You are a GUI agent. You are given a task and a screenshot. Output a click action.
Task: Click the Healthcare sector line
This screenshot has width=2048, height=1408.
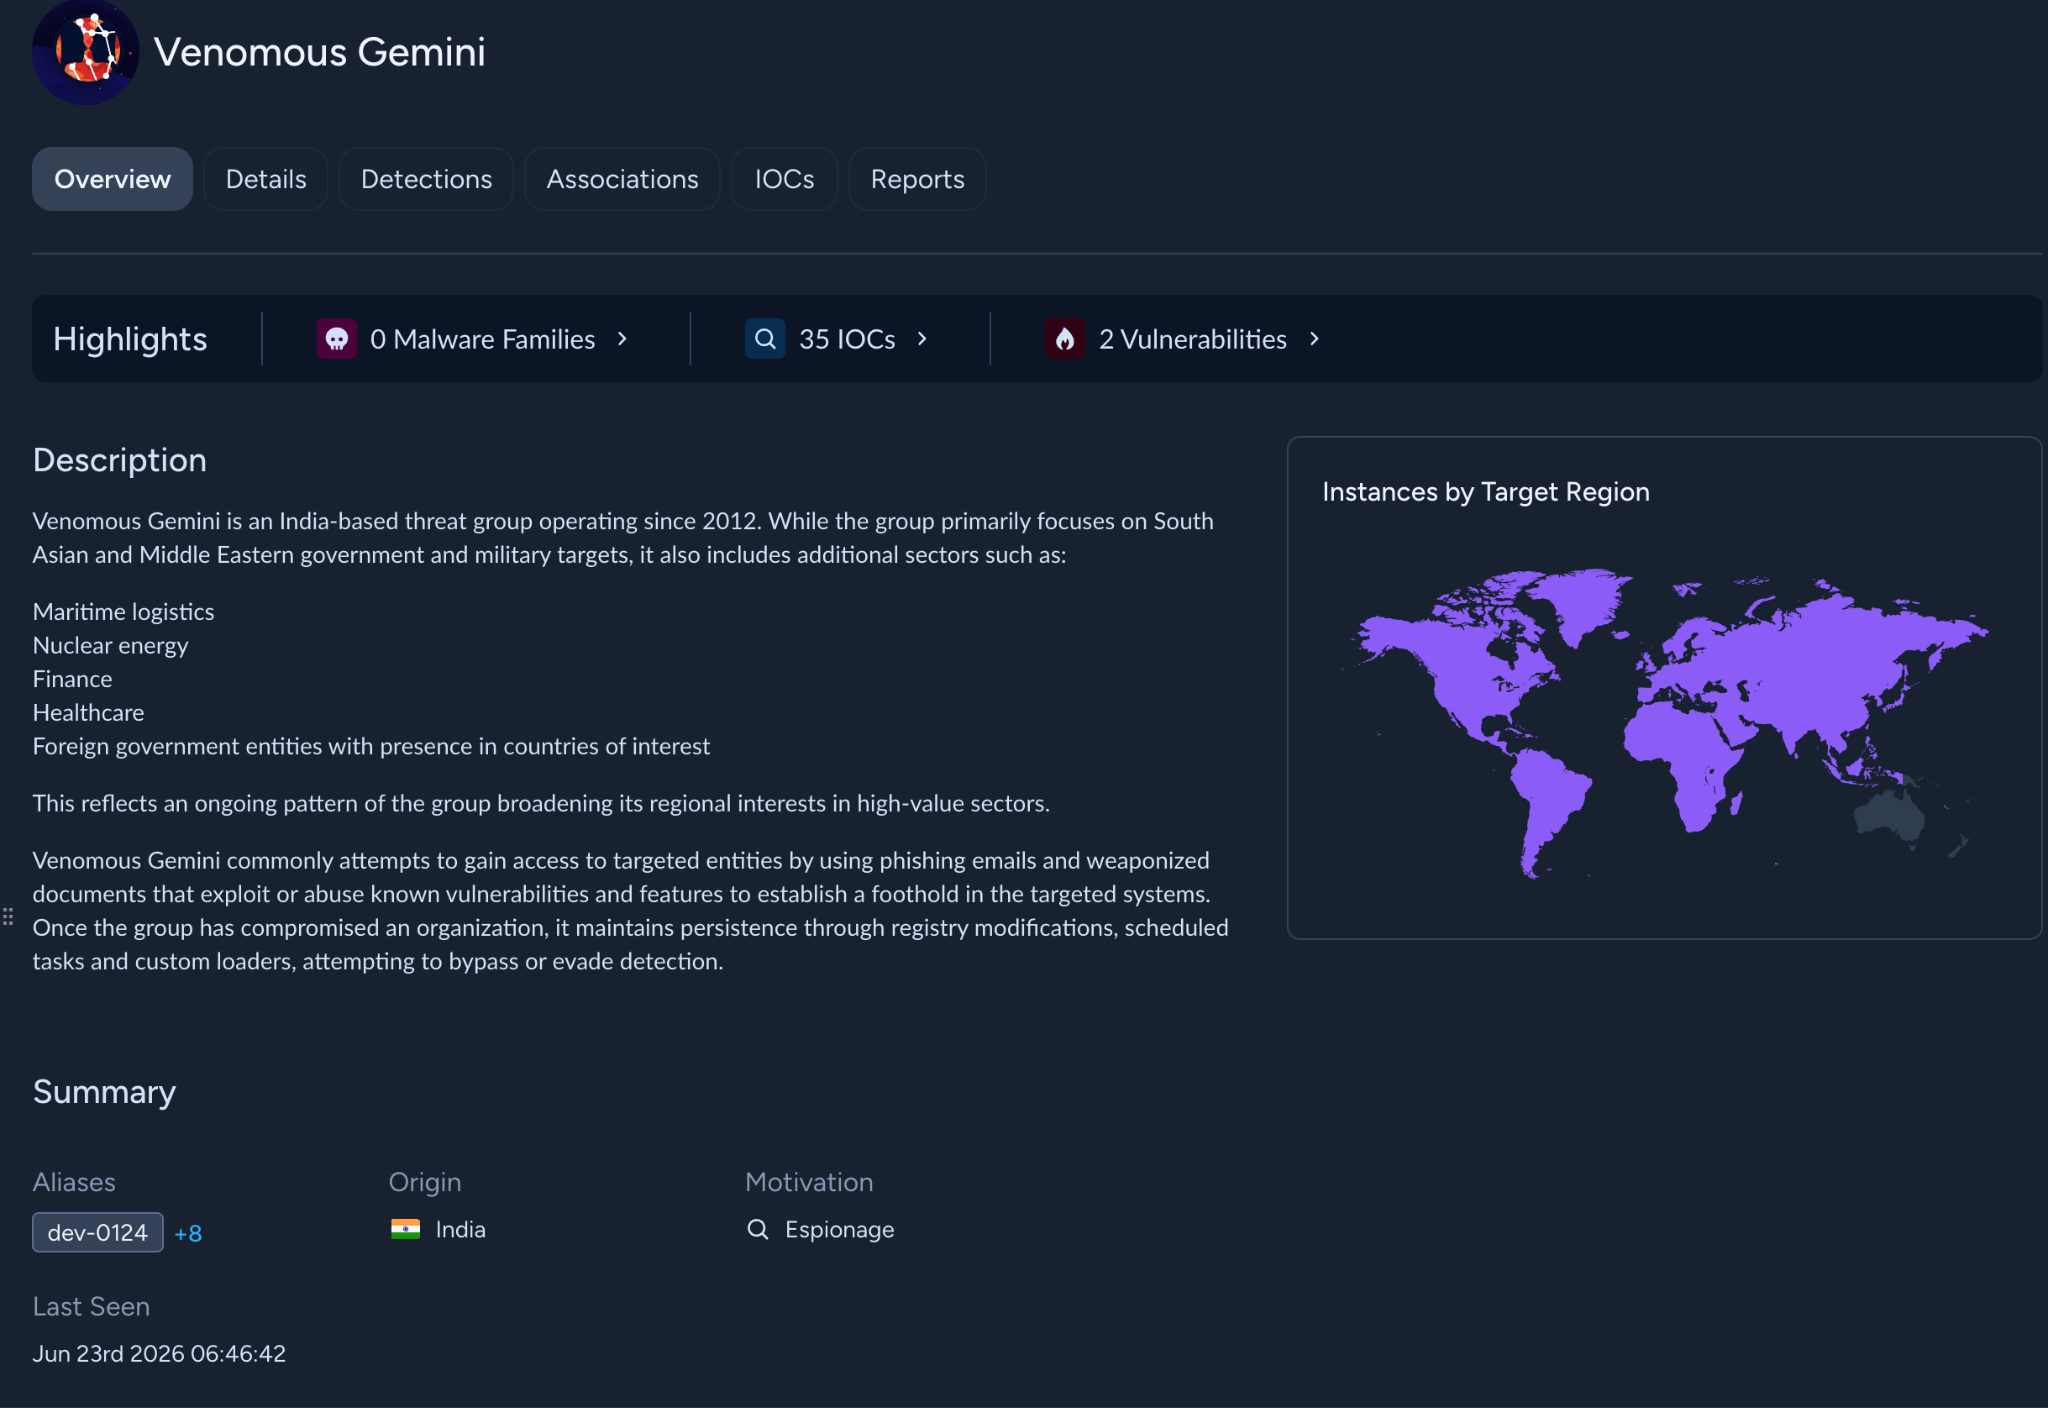pos(89,712)
